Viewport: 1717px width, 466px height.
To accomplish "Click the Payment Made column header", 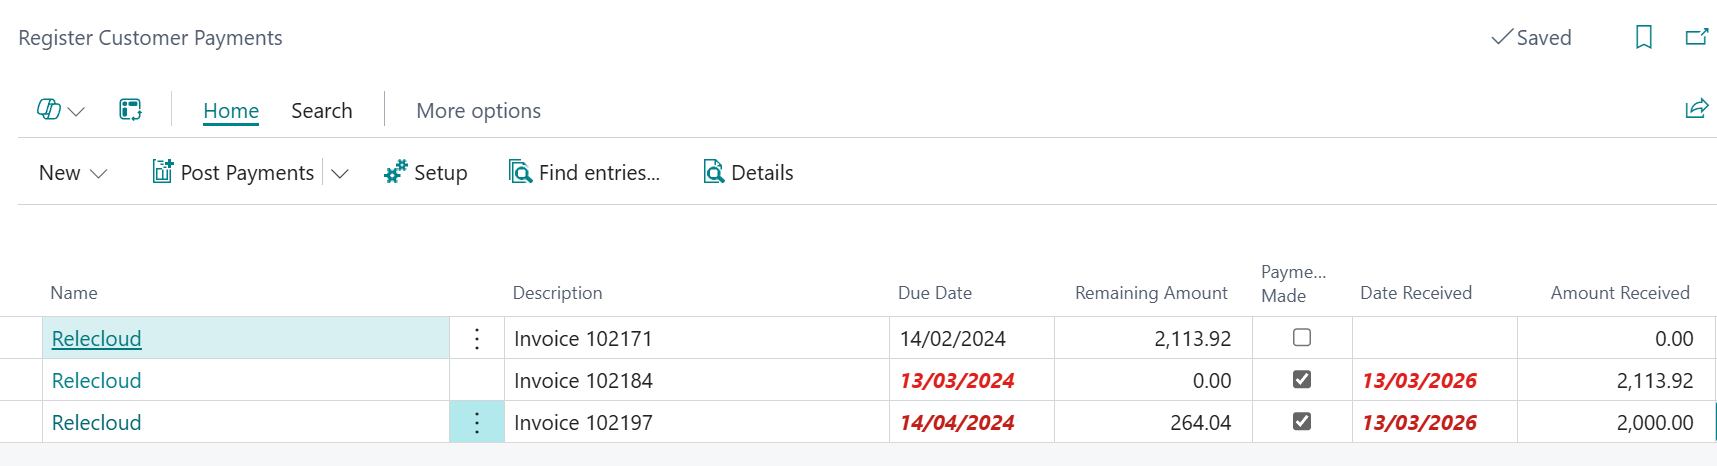I will [1294, 284].
